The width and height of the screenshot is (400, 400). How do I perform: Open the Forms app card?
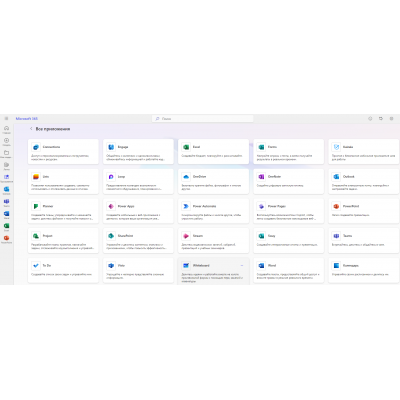click(x=289, y=152)
